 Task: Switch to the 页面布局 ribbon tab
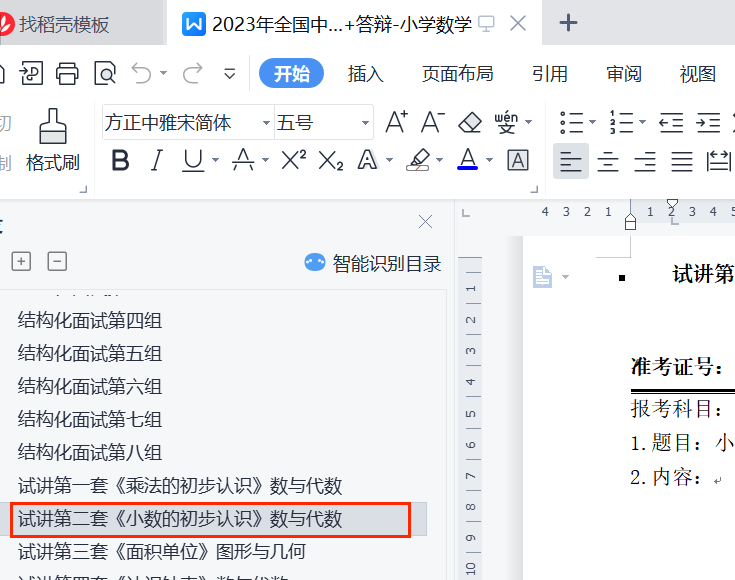457,73
